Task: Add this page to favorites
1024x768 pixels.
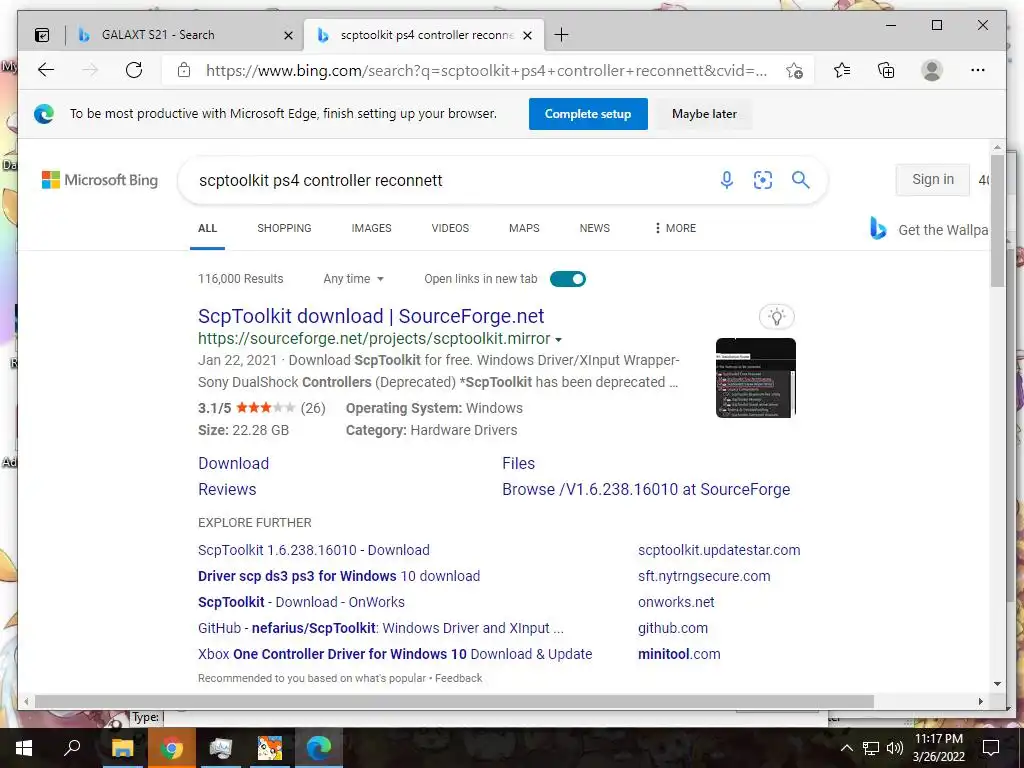Action: pos(794,71)
